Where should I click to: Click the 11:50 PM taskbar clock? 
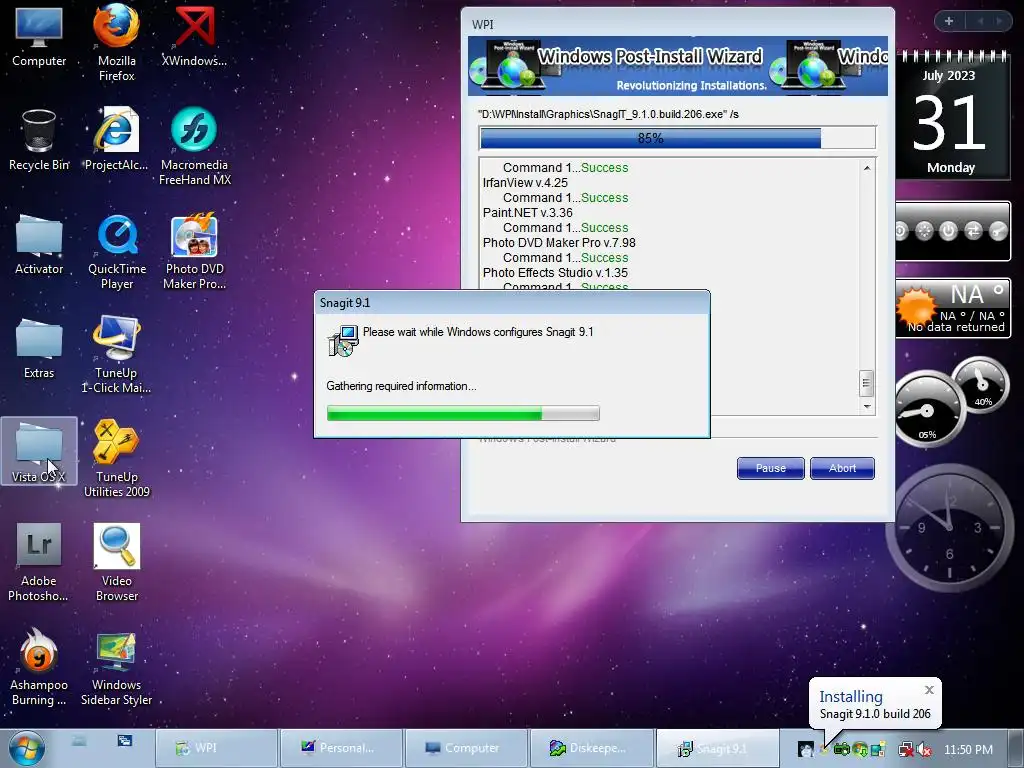tap(968, 749)
